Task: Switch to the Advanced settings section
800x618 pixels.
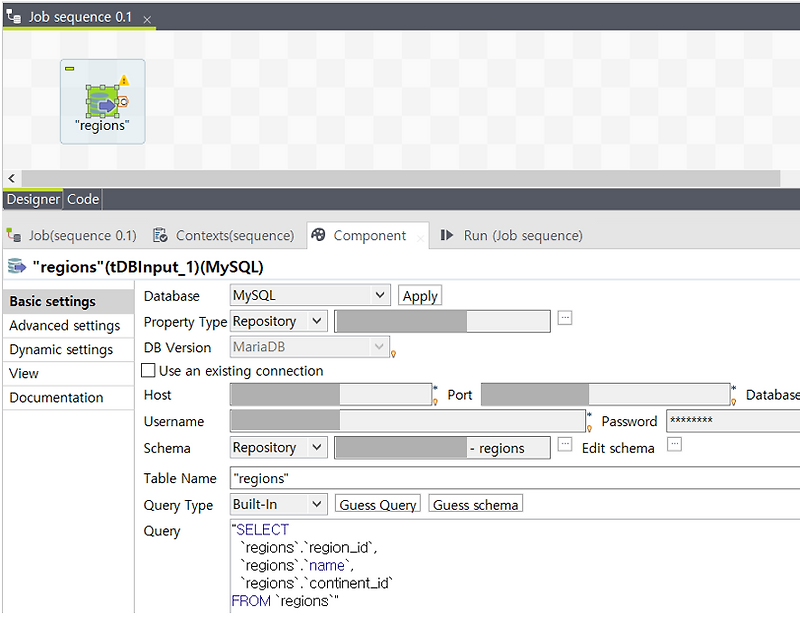Action: 67,325
